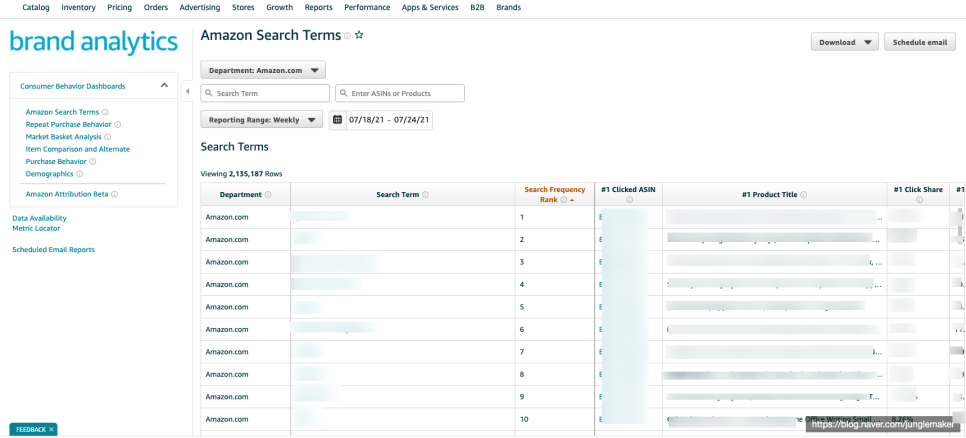
Task: Click info icon in Search Frequency Rank header
Action: pyautogui.click(x=564, y=200)
